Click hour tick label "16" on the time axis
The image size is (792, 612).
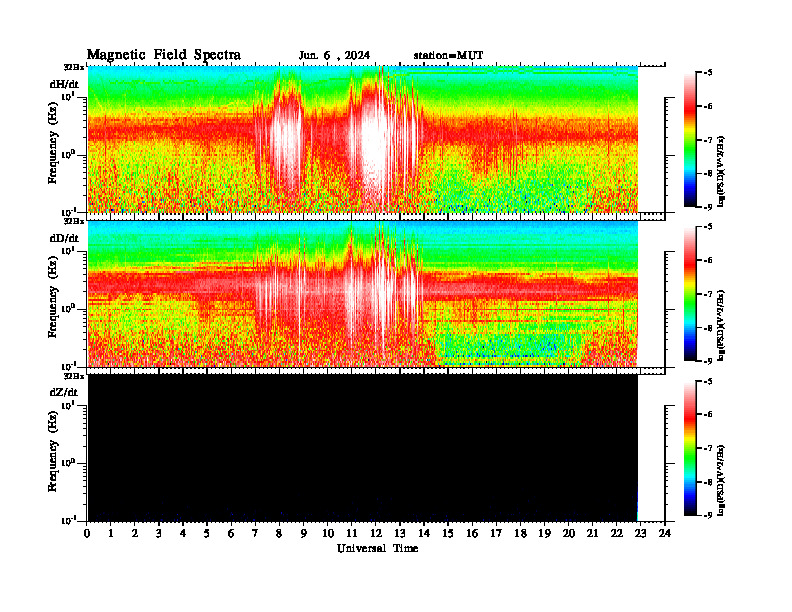pos(472,534)
